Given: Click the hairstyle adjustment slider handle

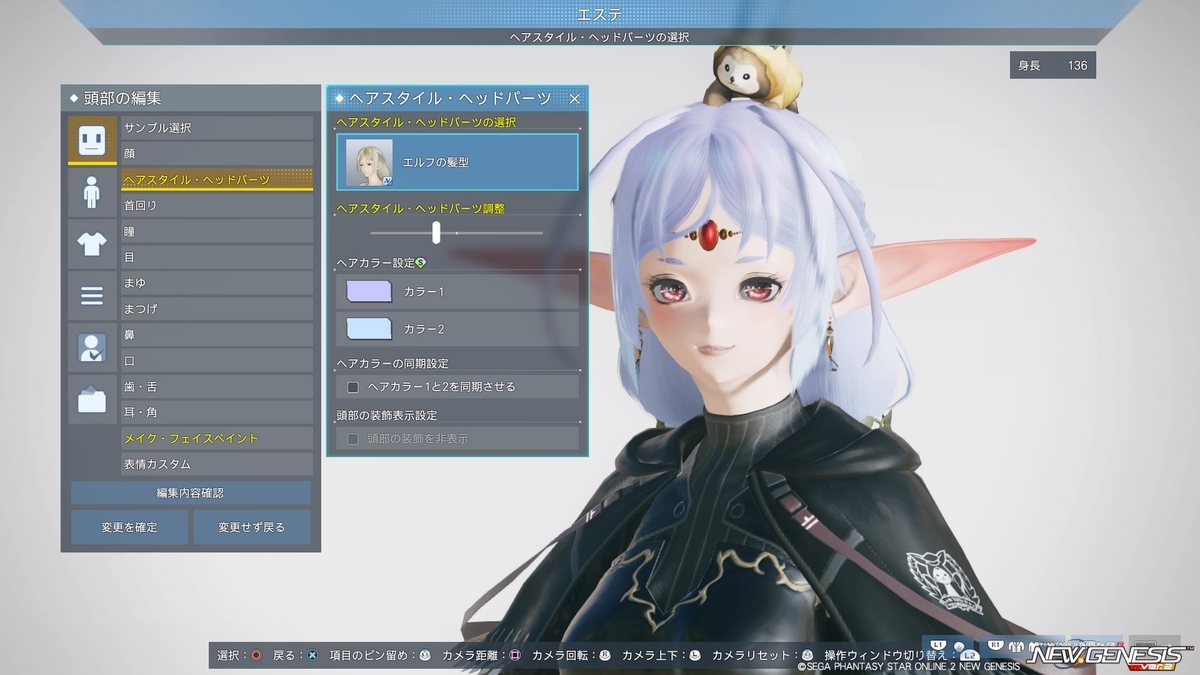Looking at the screenshot, I should [x=436, y=232].
